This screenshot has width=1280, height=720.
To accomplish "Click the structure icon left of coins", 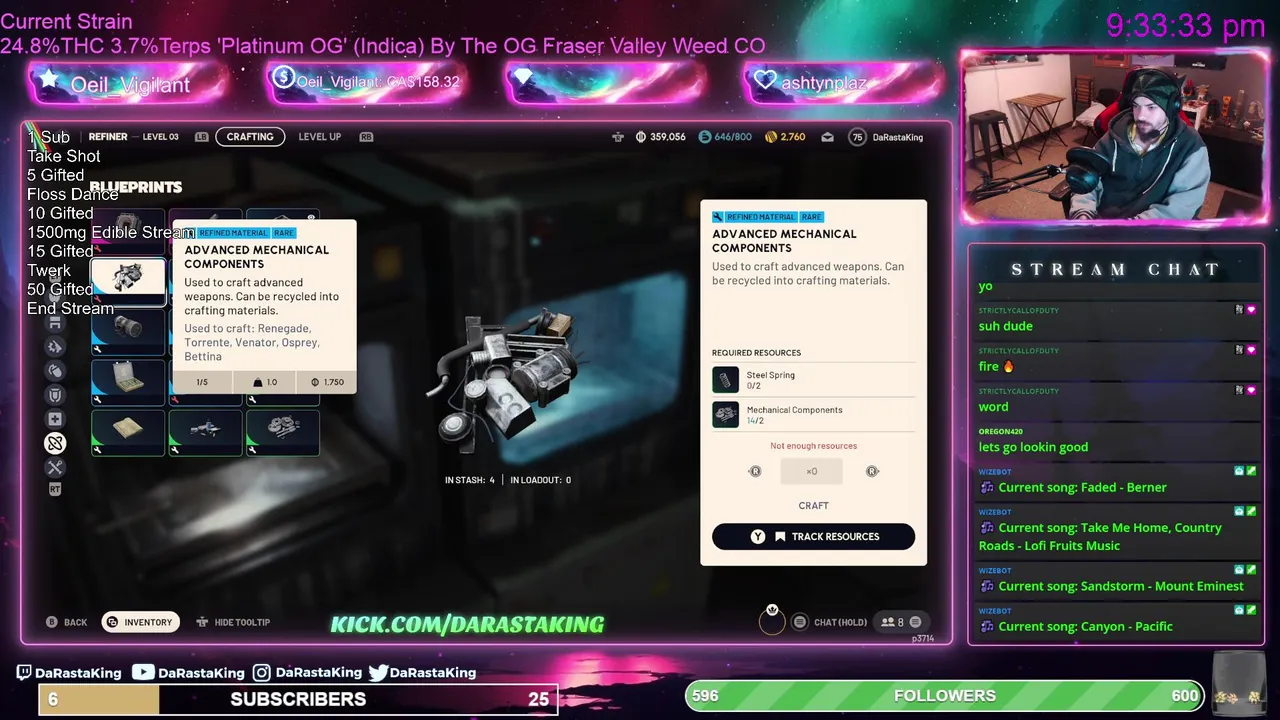I will (x=618, y=137).
